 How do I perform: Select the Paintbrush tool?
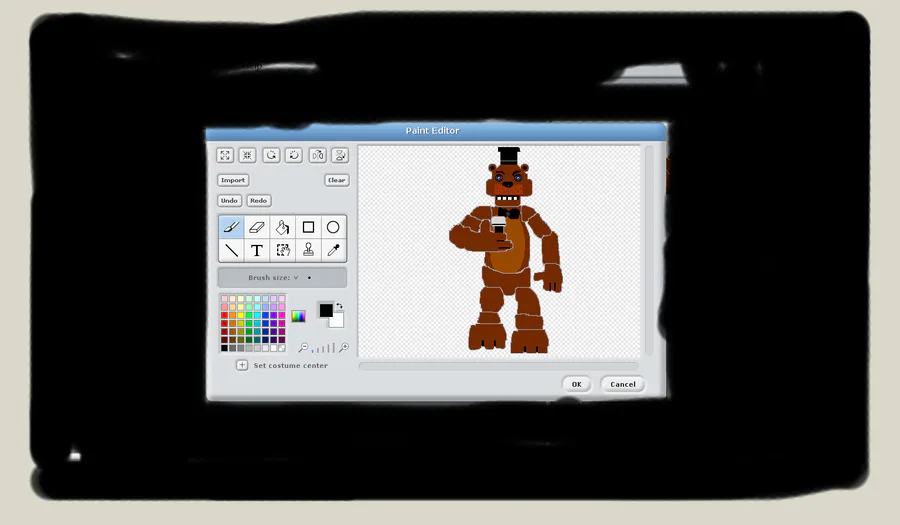pos(231,227)
